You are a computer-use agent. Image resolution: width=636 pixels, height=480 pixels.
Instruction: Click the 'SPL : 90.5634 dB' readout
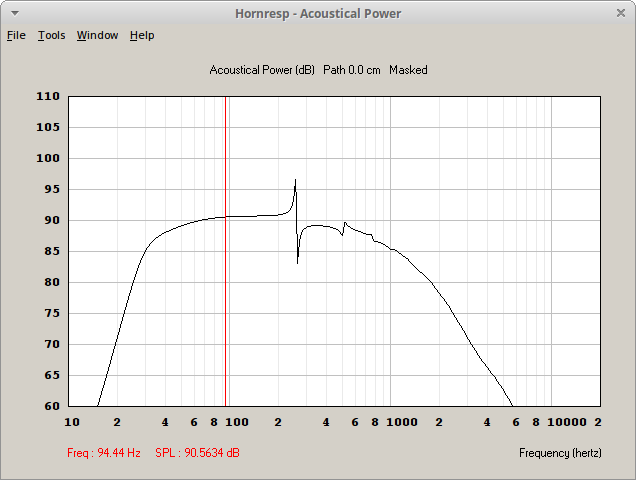pyautogui.click(x=197, y=452)
